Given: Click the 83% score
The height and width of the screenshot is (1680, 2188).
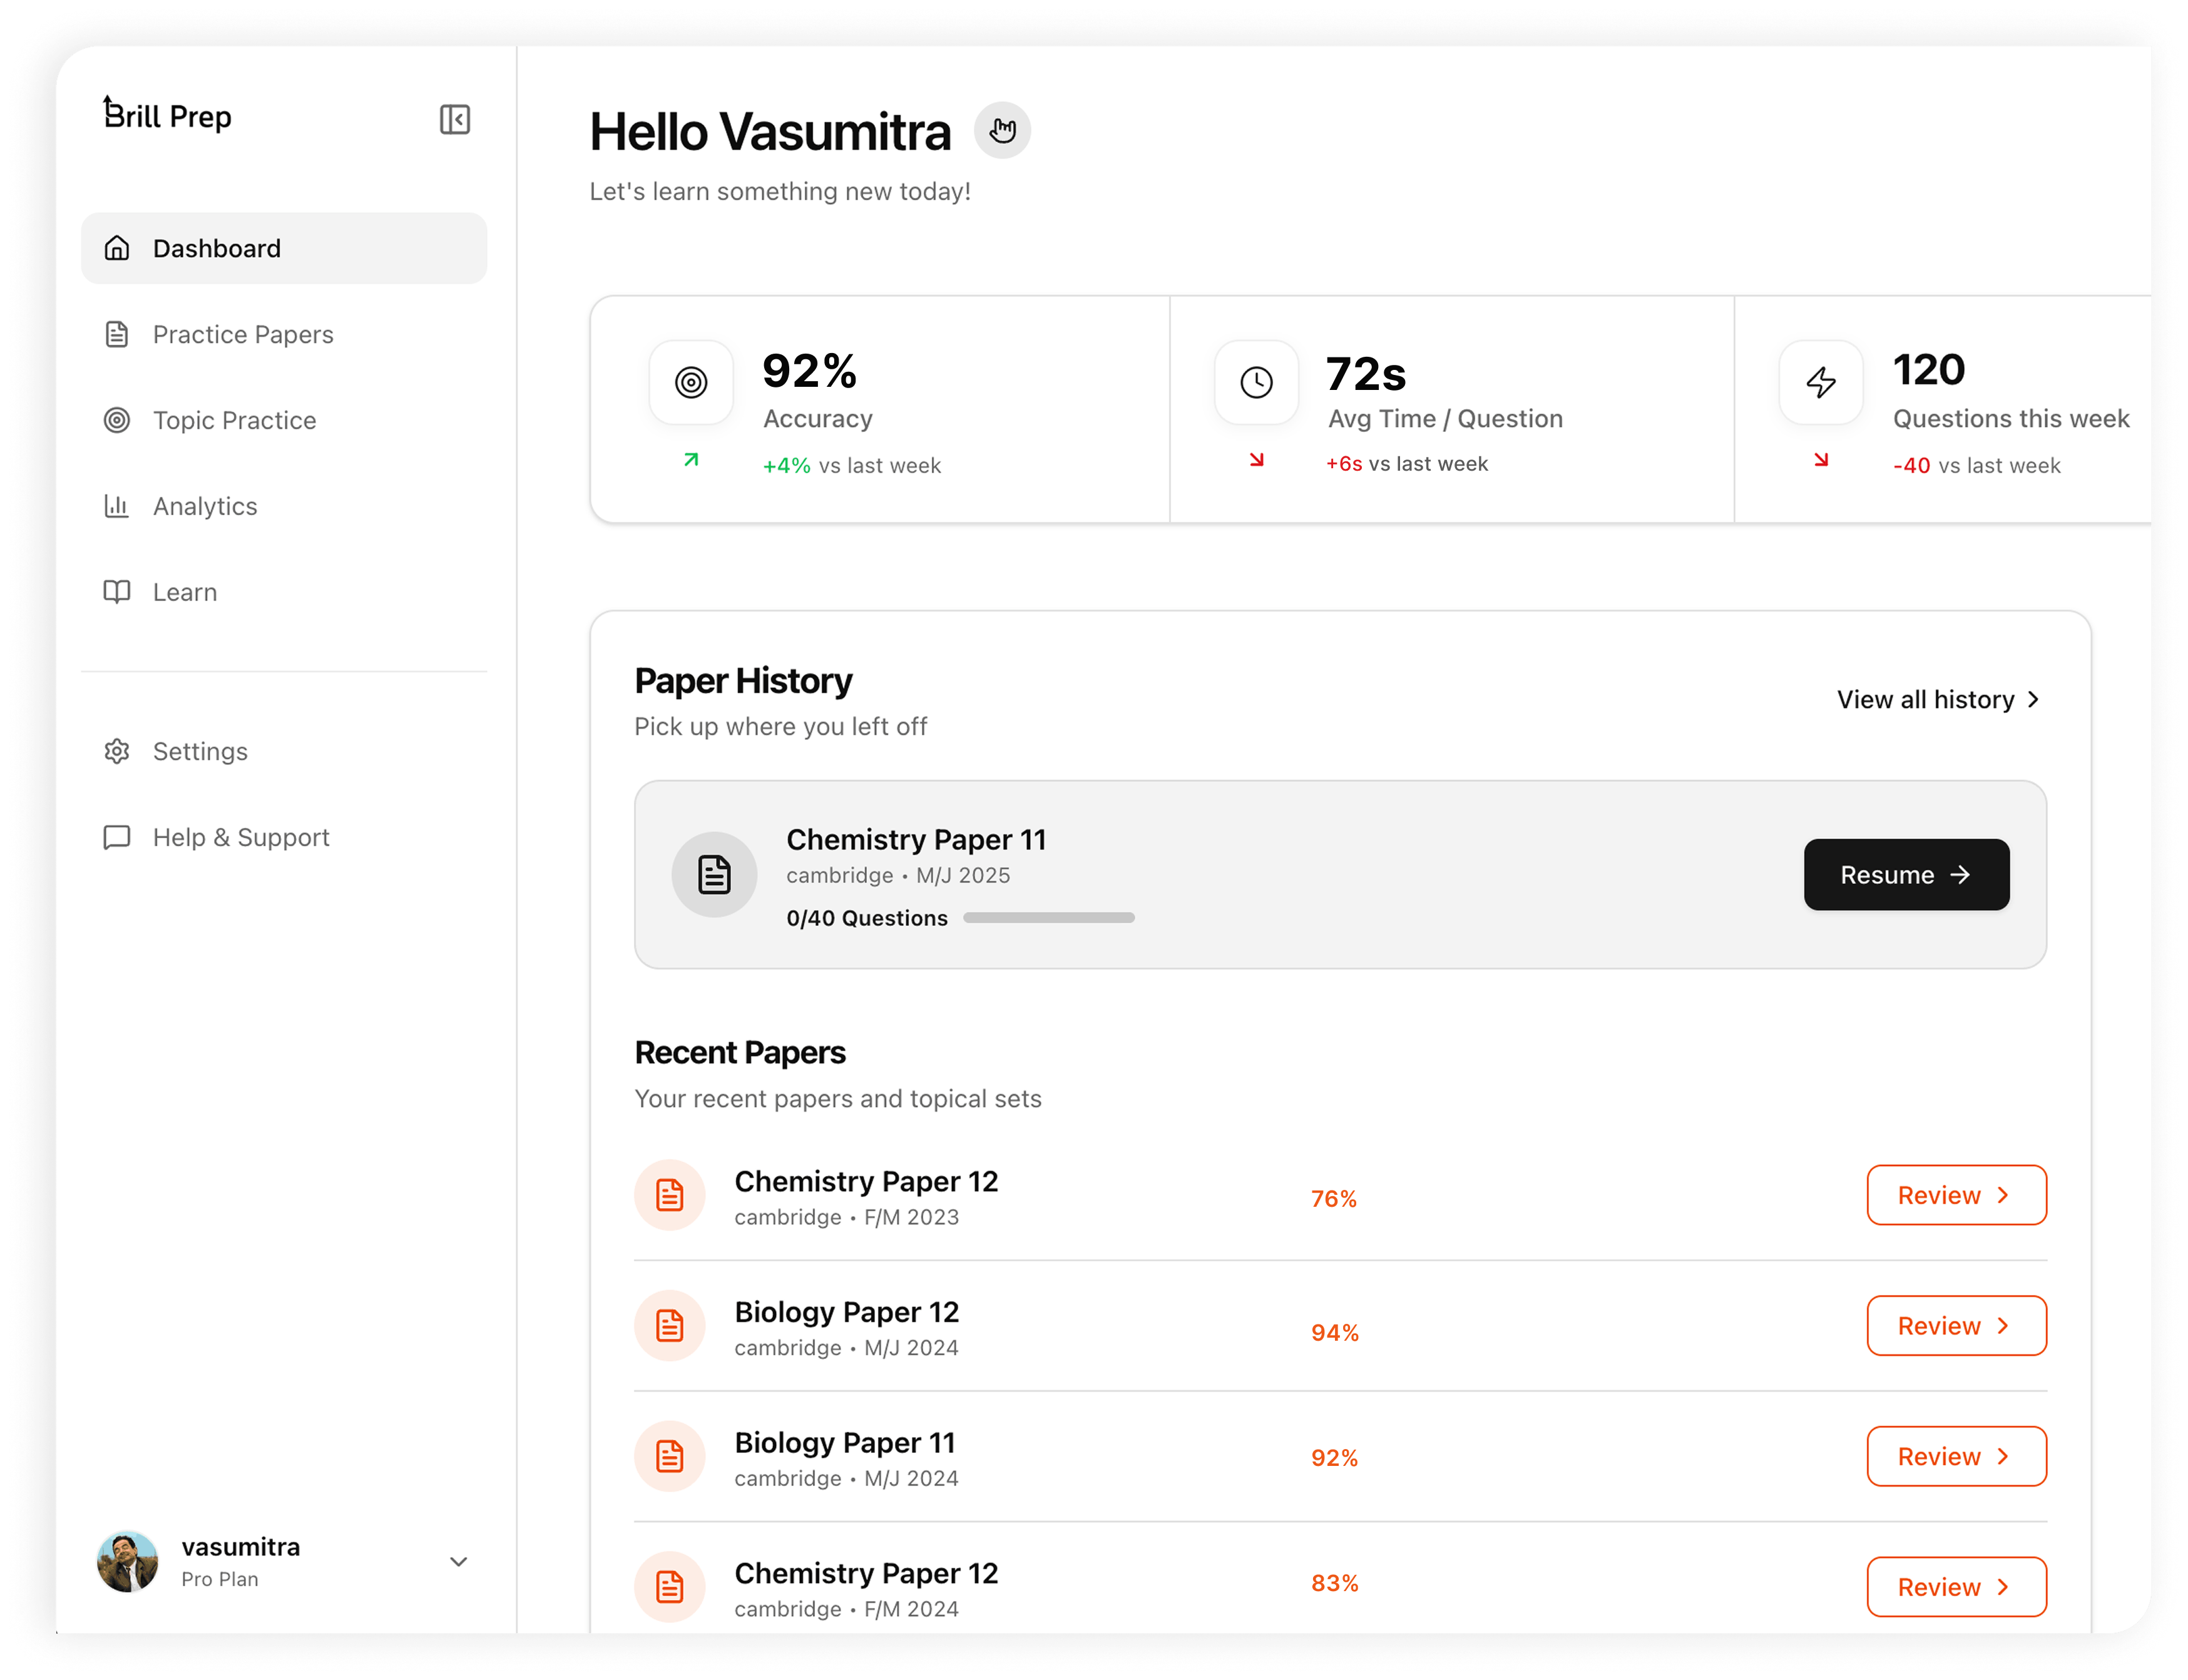Looking at the screenshot, I should (x=1334, y=1583).
